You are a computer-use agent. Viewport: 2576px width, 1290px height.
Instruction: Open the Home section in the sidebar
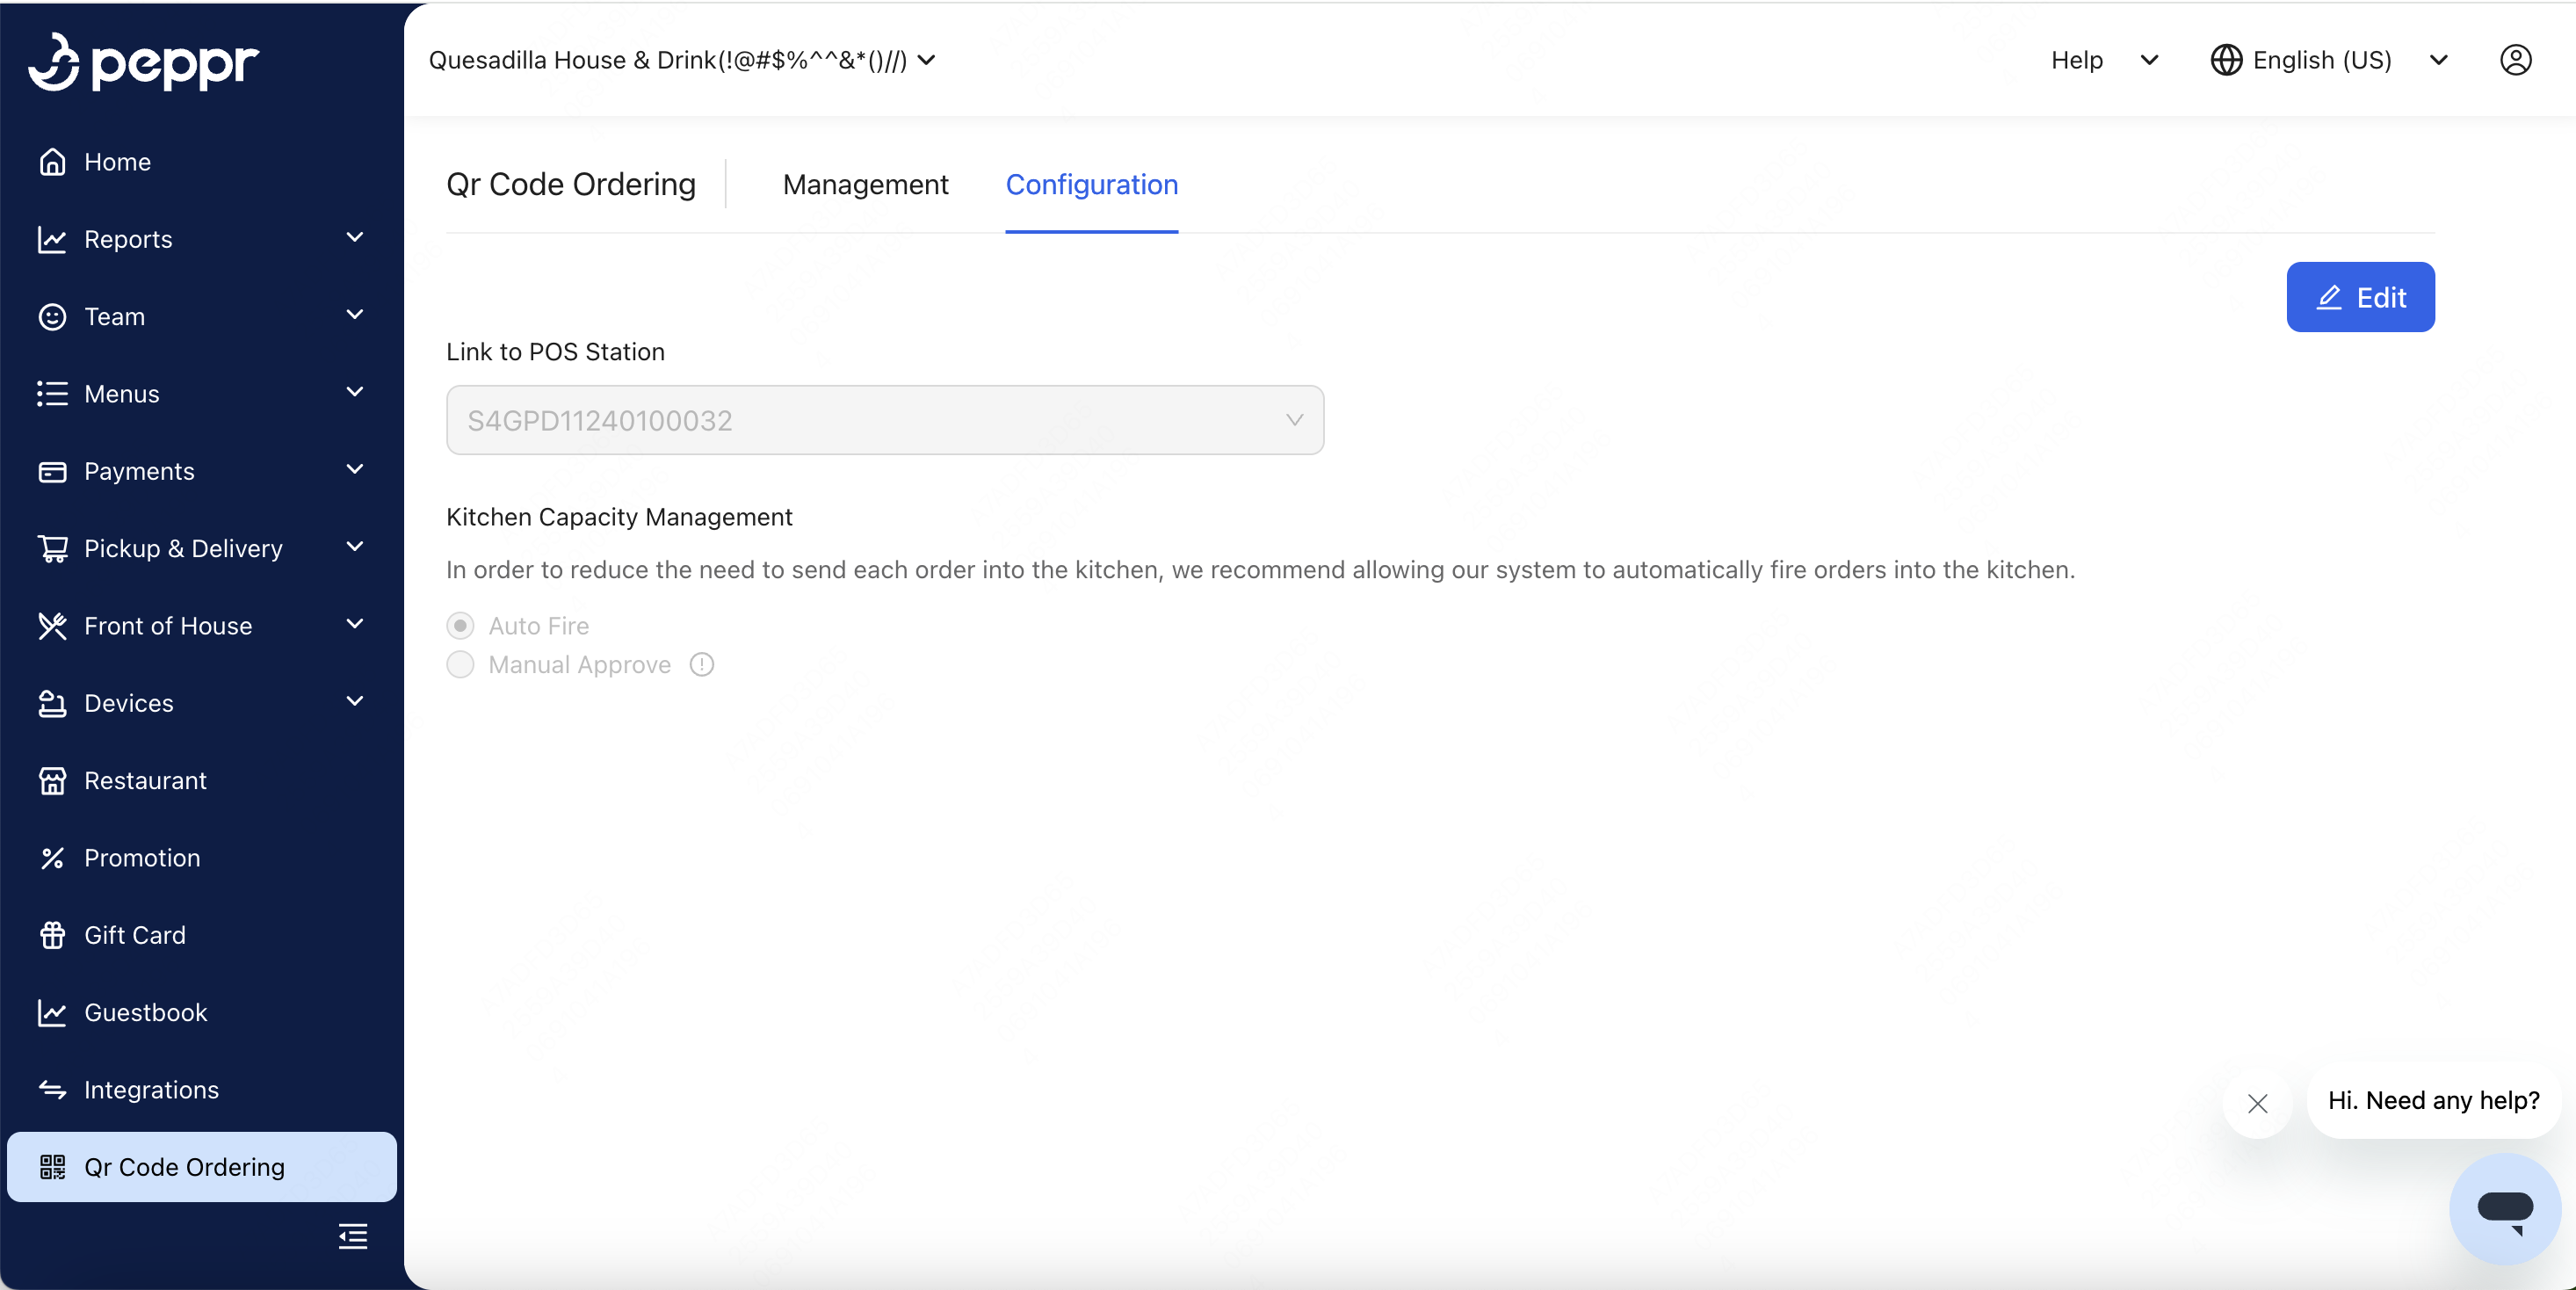point(116,162)
